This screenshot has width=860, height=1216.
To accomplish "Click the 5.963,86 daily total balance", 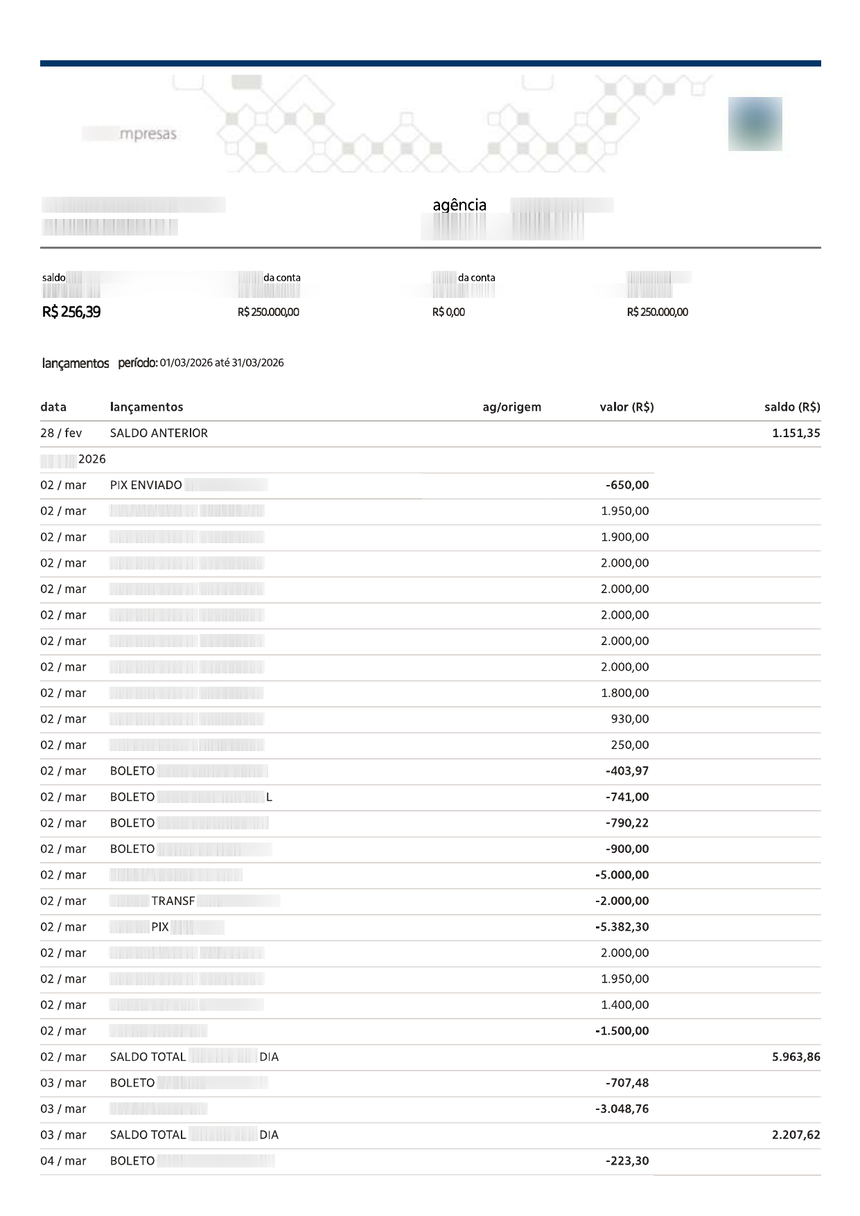I will tap(796, 1057).
